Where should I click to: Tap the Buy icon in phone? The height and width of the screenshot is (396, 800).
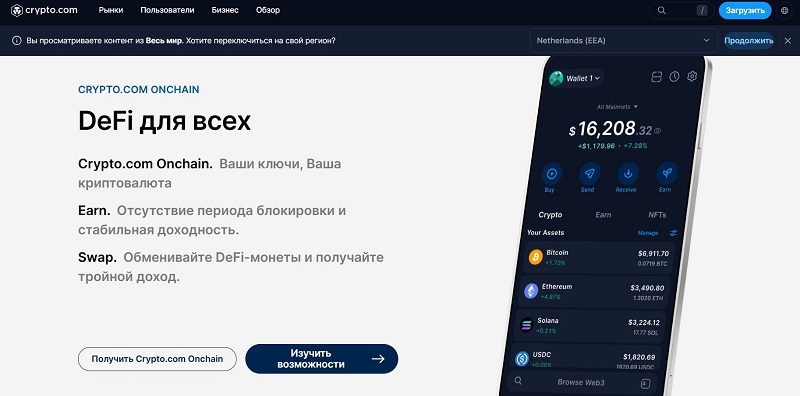(551, 174)
